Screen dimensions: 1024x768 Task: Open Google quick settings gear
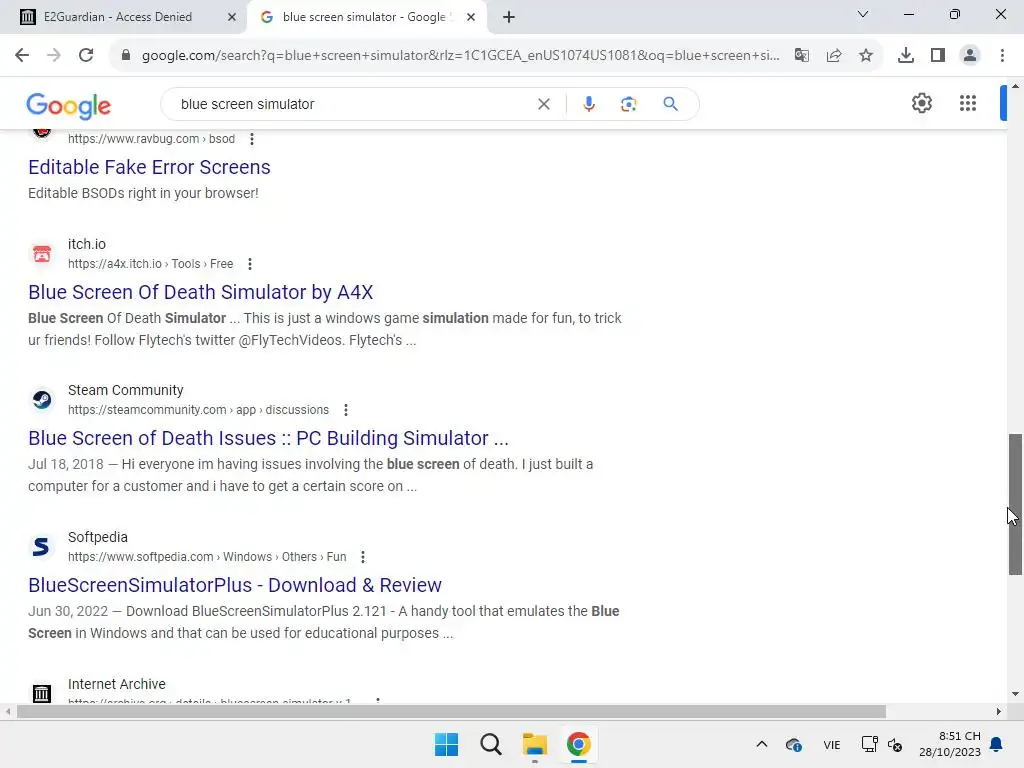click(x=921, y=103)
